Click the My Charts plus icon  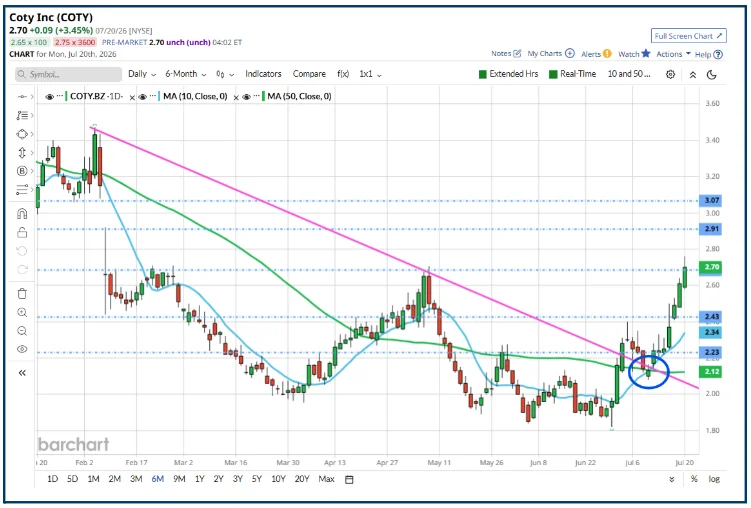(569, 53)
